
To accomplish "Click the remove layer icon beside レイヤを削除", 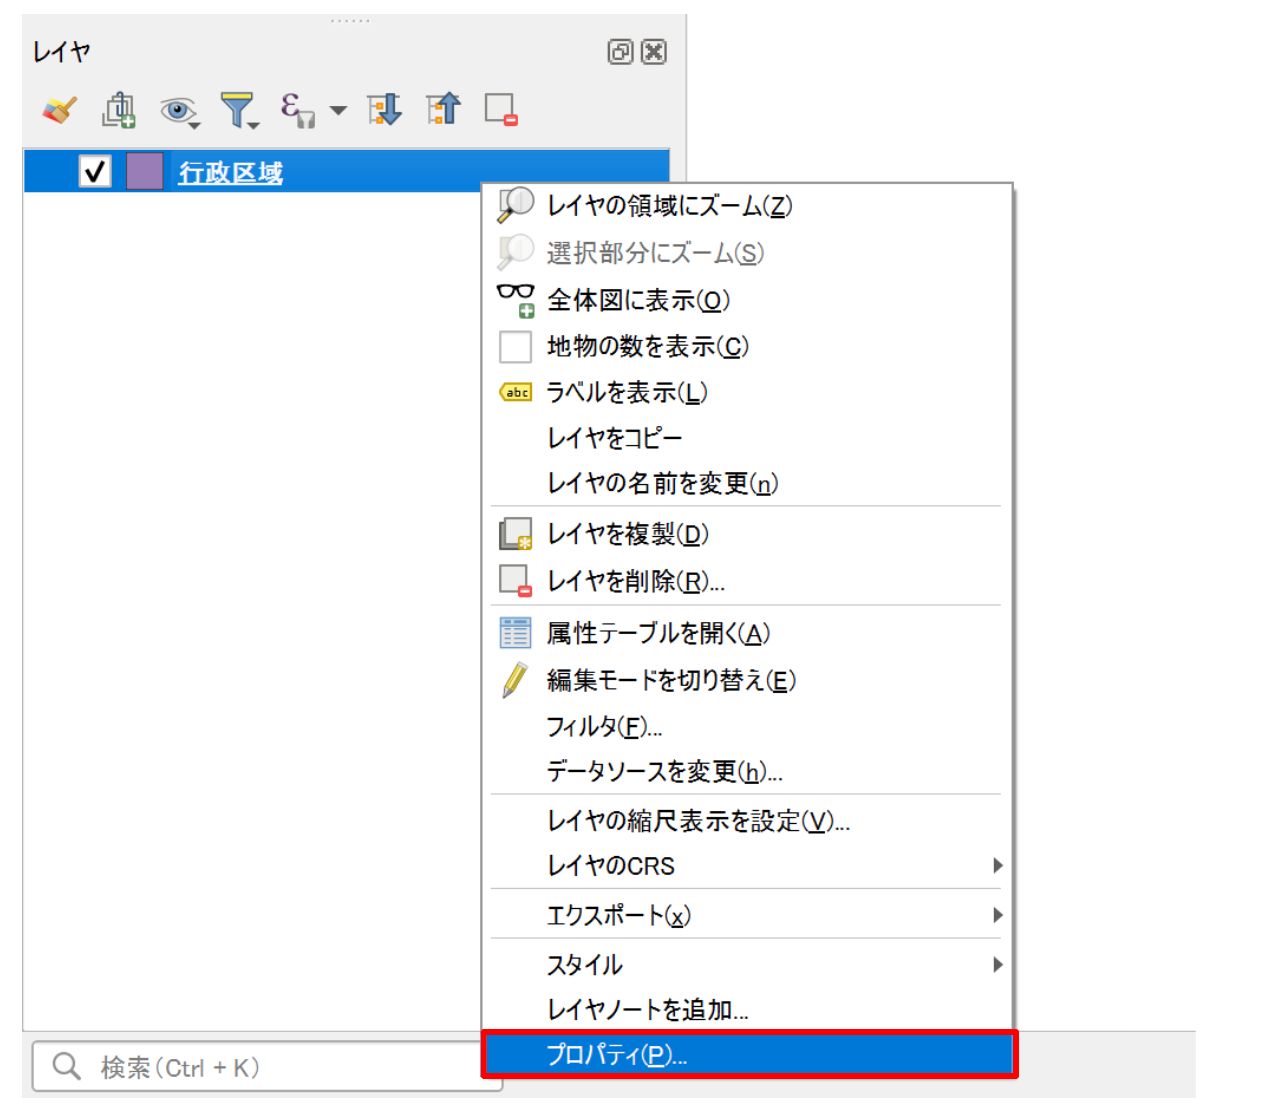I will [516, 581].
